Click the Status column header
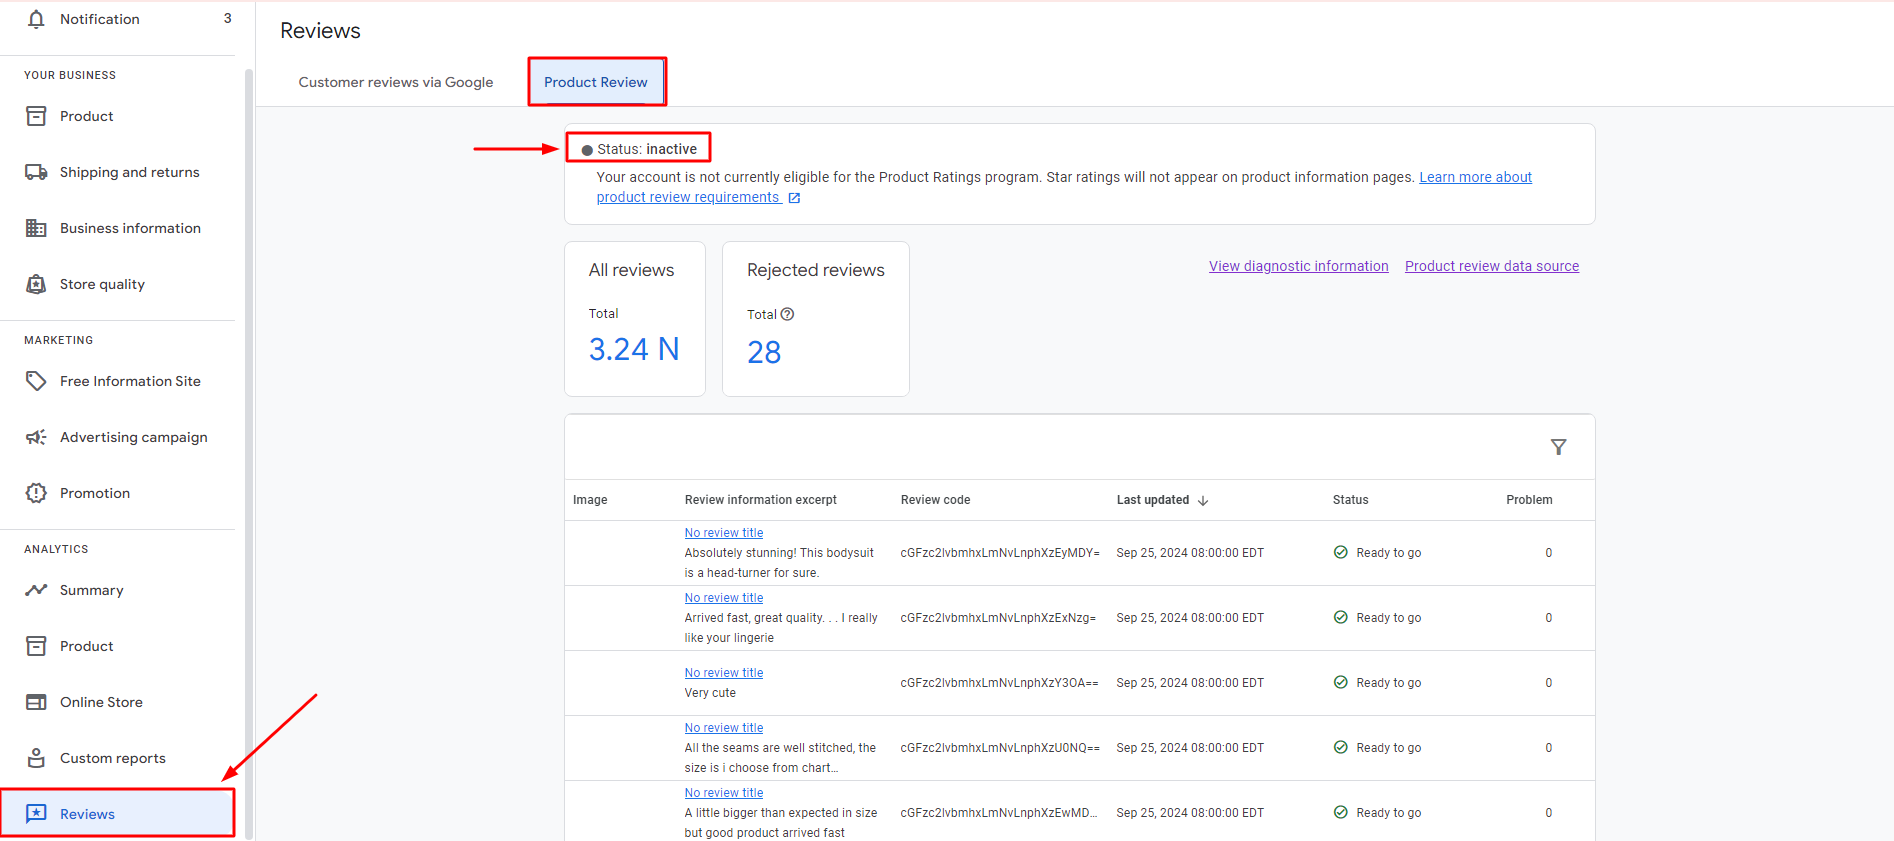This screenshot has width=1894, height=841. tap(1350, 500)
